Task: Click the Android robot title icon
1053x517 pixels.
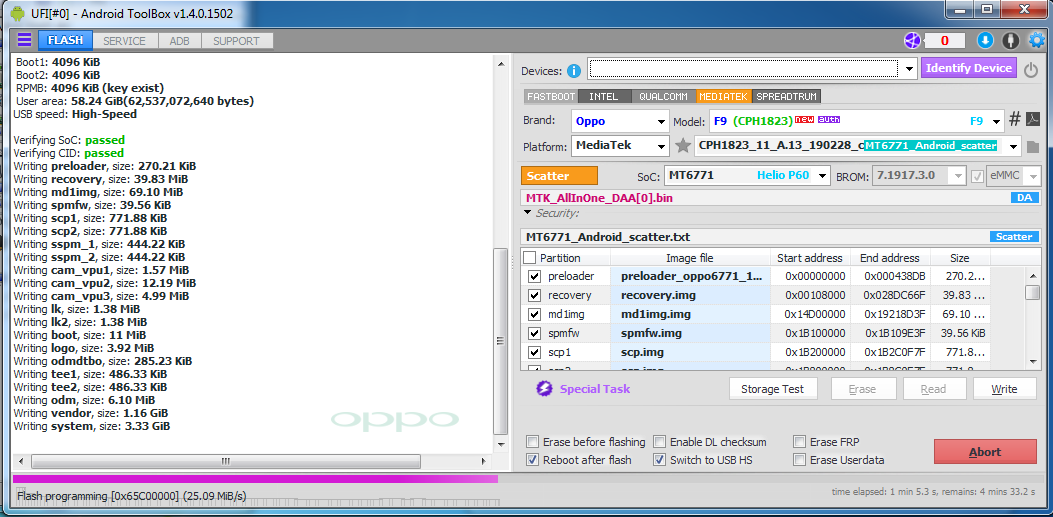Action: click(17, 12)
